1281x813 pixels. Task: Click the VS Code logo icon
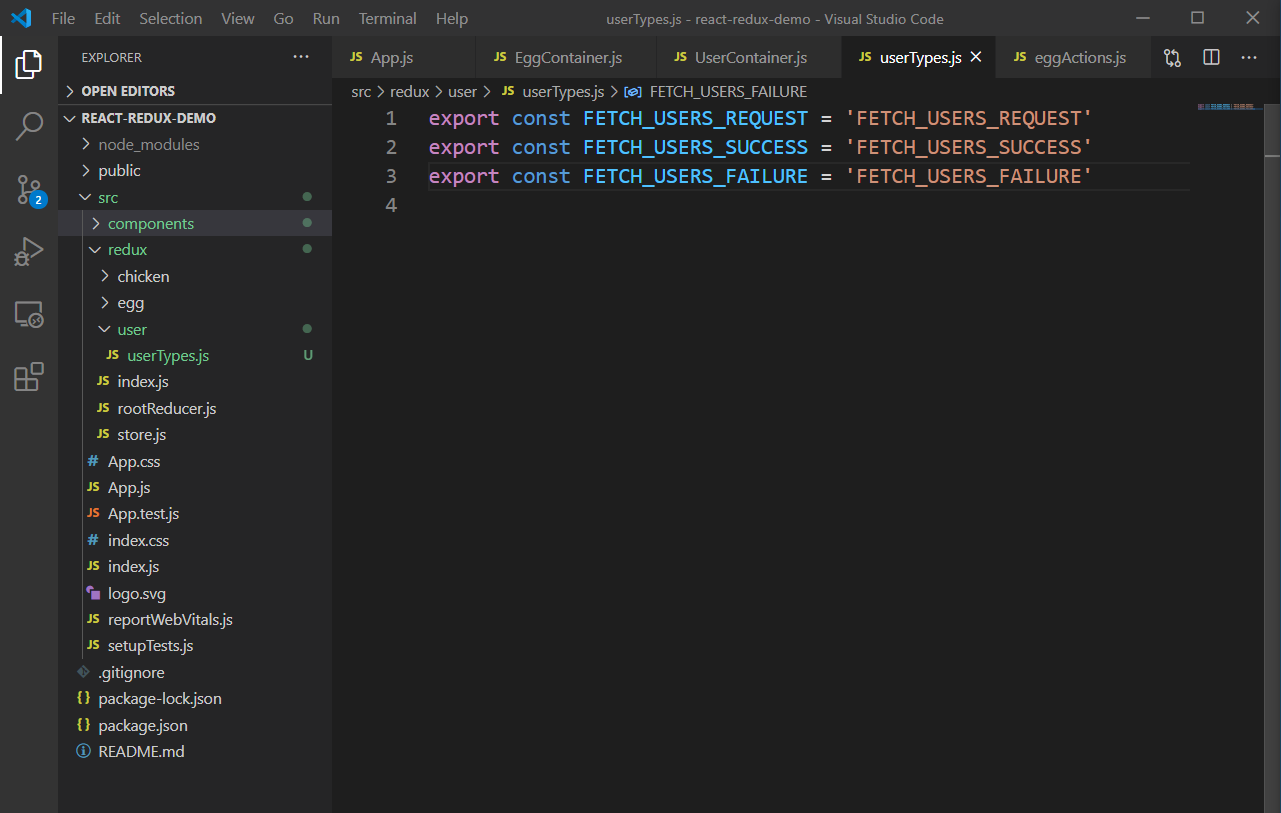pyautogui.click(x=21, y=18)
